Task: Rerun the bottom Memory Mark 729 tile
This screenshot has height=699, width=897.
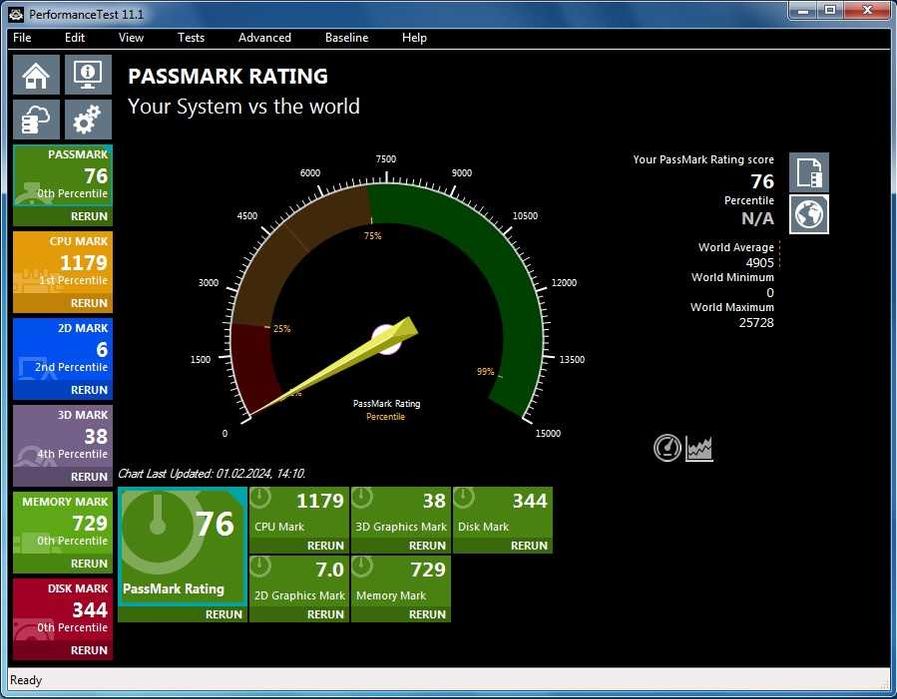Action: pyautogui.click(x=427, y=614)
